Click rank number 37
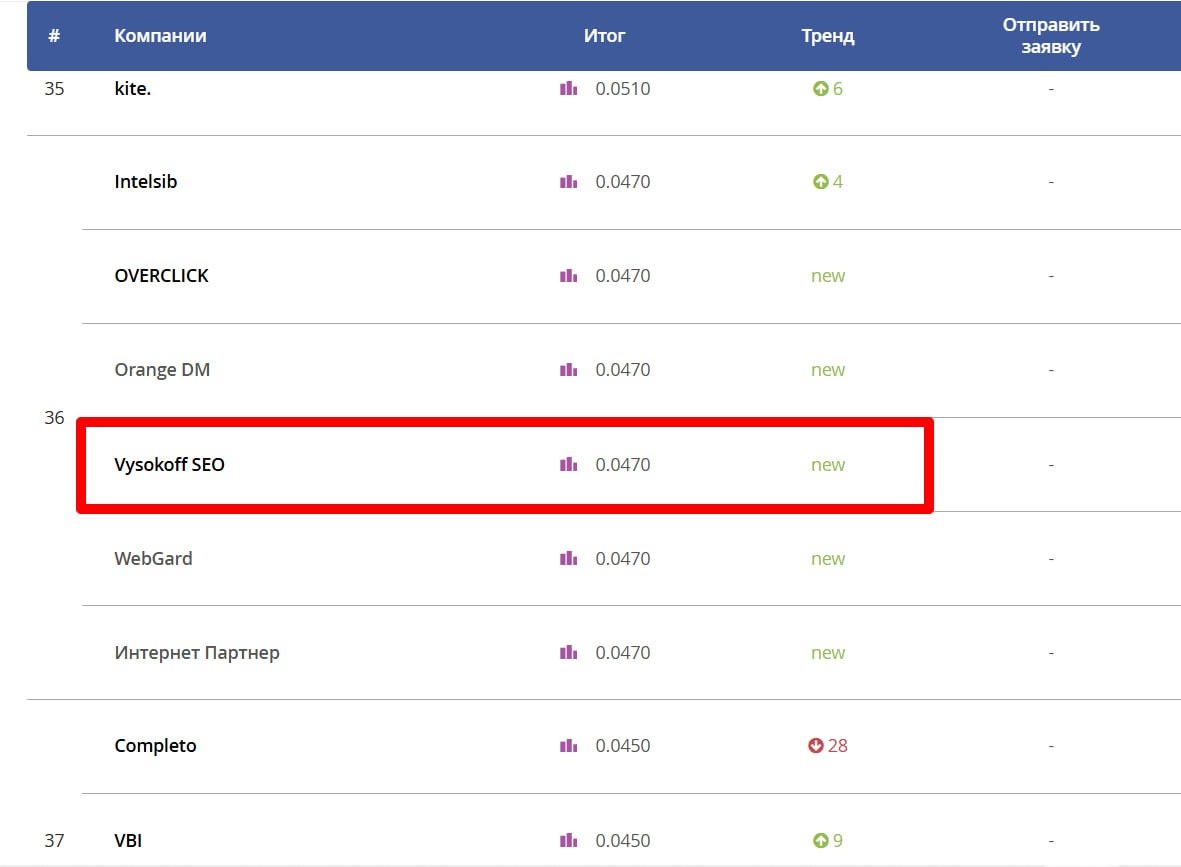 54,840
